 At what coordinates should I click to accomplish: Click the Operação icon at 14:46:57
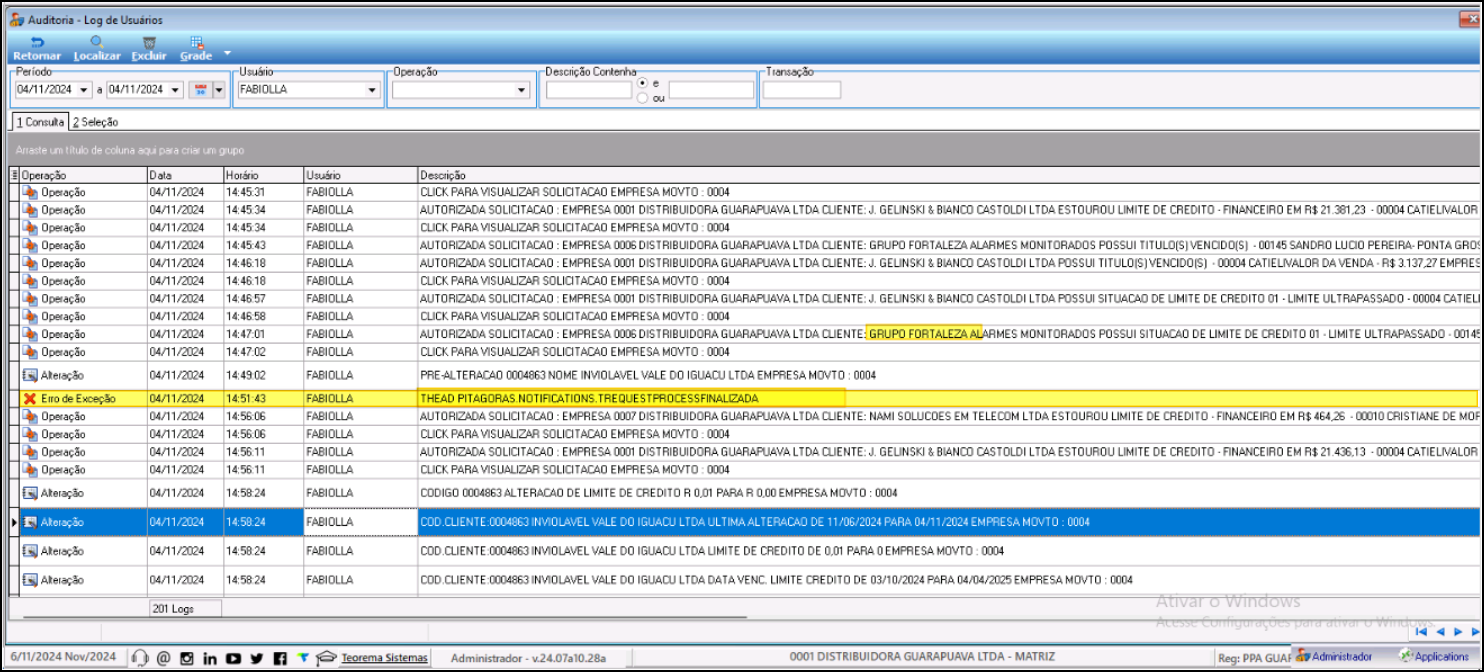pyautogui.click(x=30, y=299)
